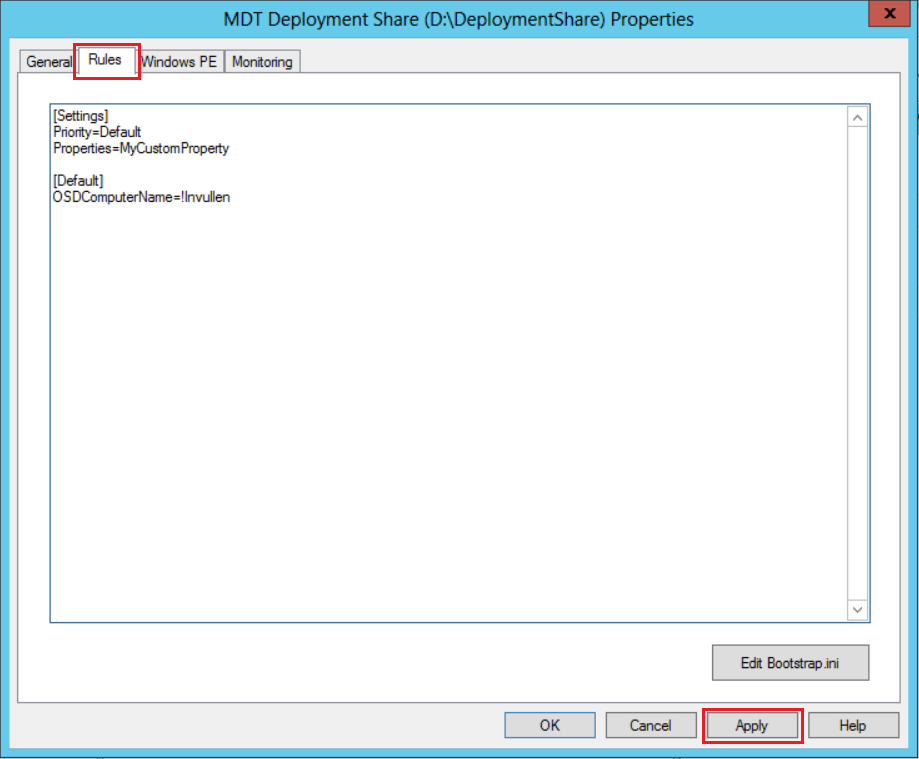
Task: Switch to the General tab
Action: click(x=48, y=62)
